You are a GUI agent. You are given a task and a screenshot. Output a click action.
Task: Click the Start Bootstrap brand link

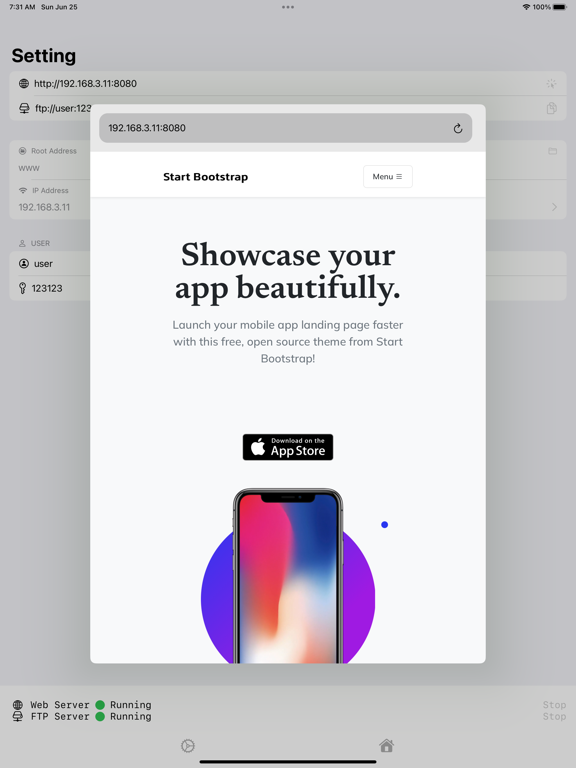click(205, 177)
